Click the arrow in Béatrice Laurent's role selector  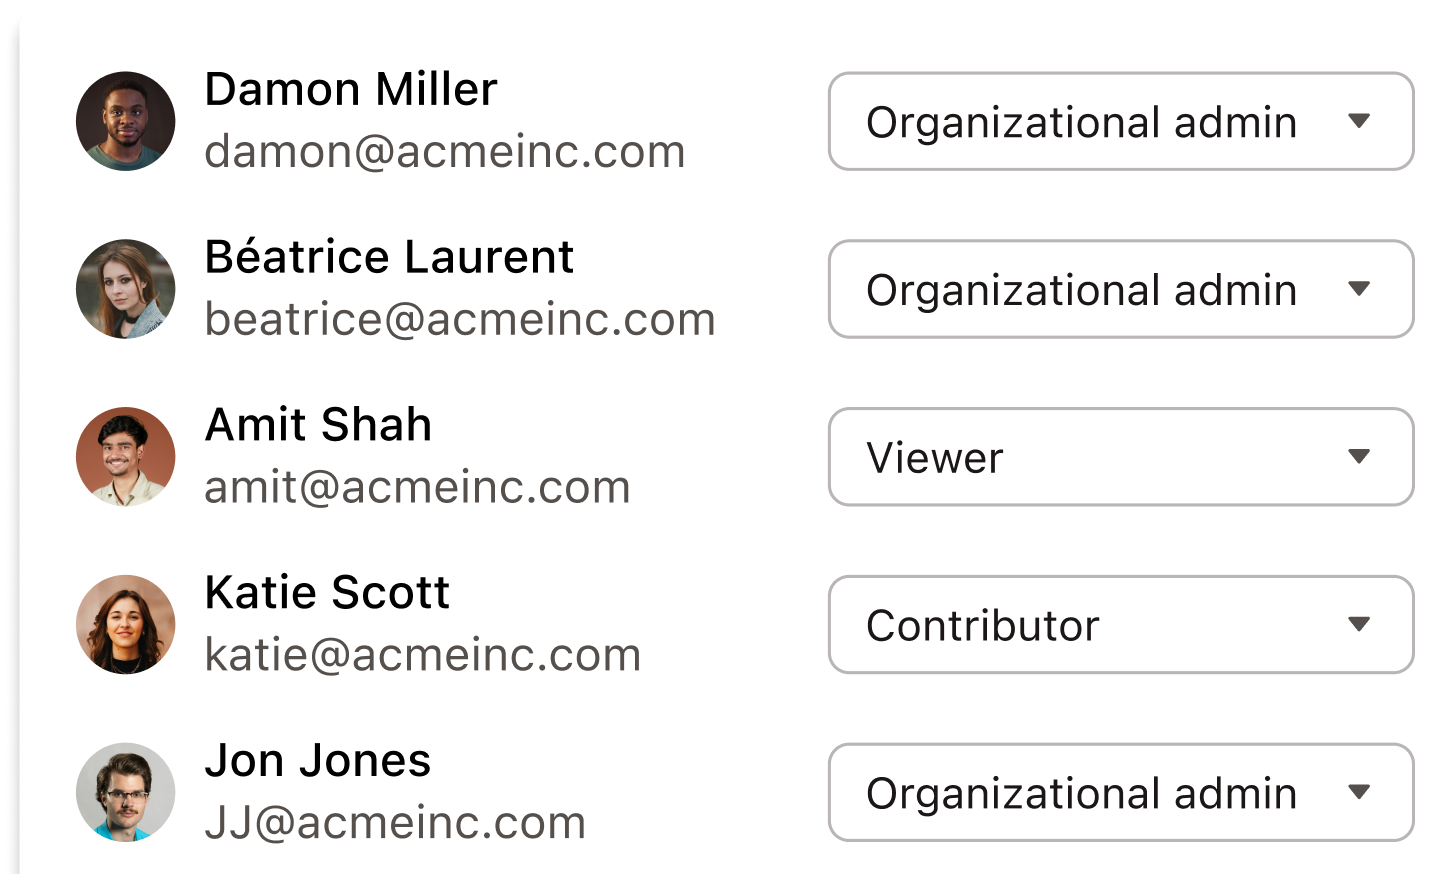(1359, 289)
